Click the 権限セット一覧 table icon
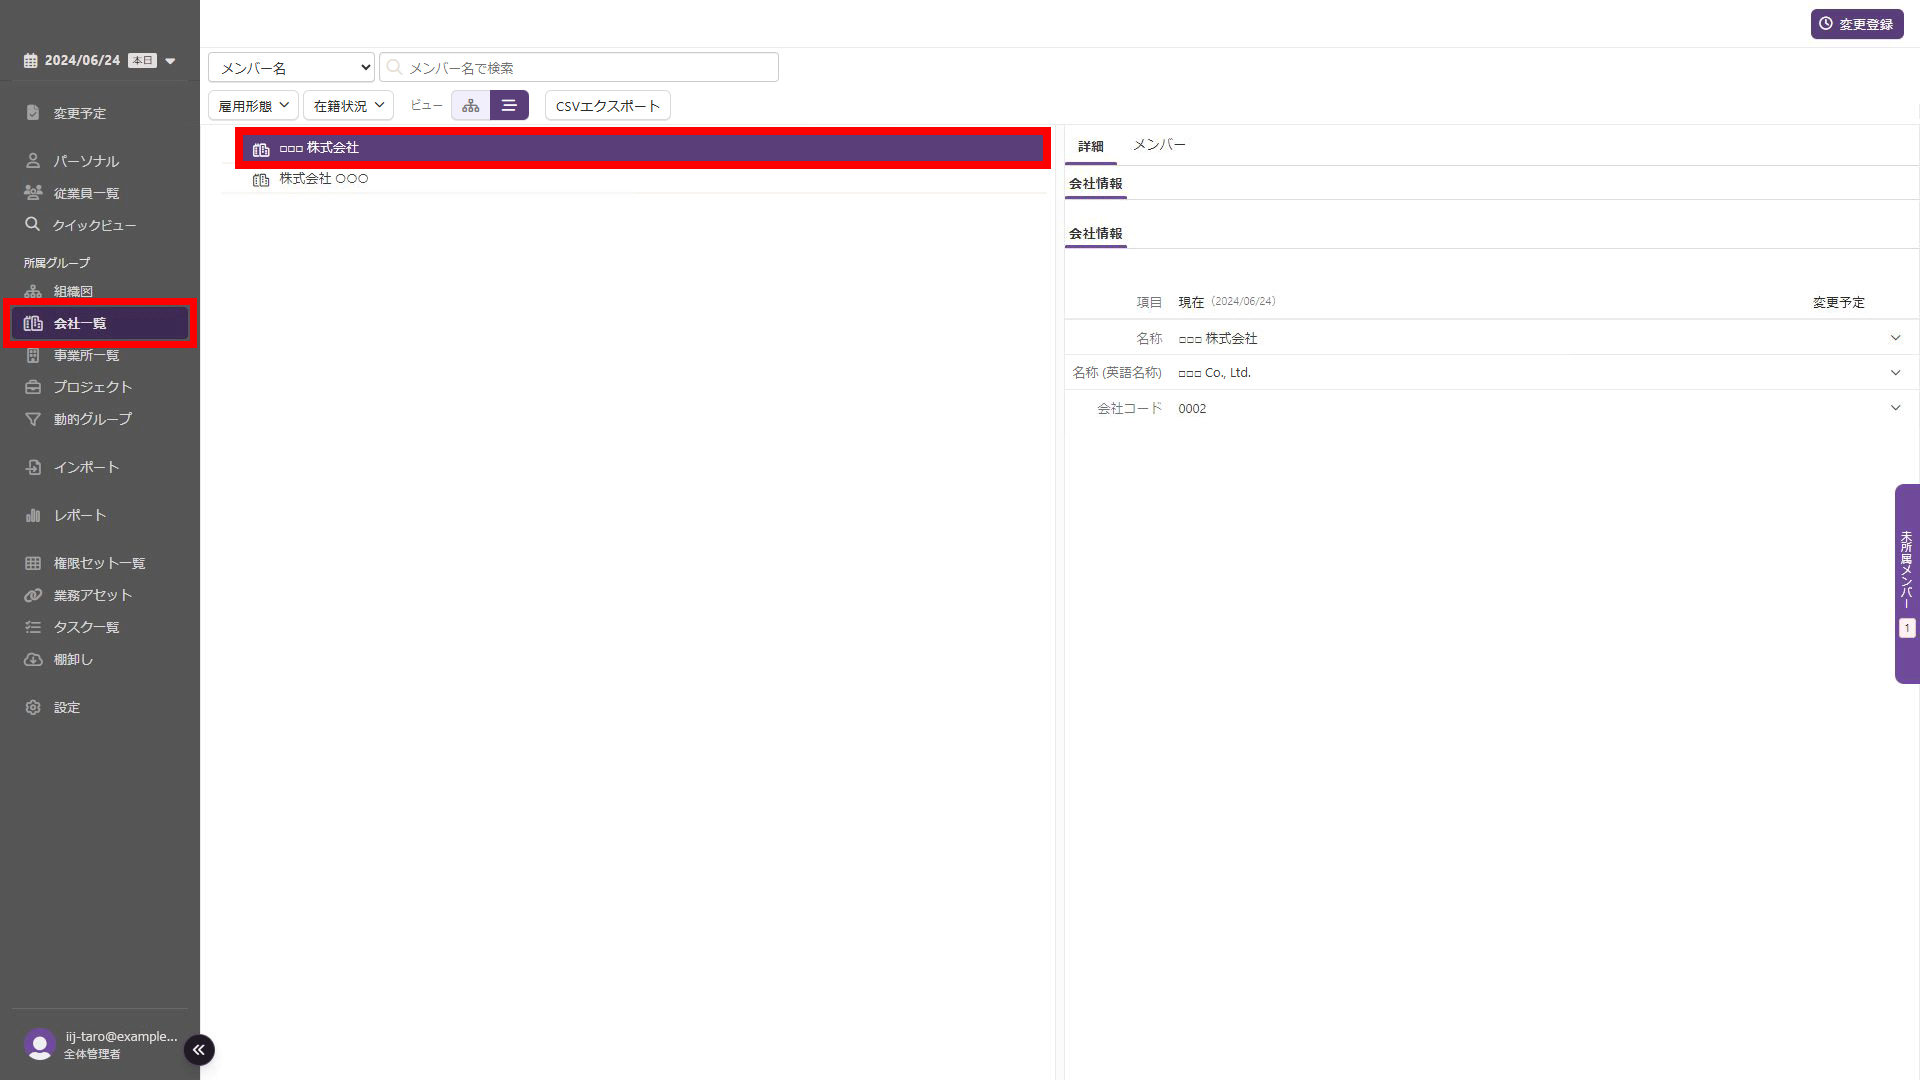 click(33, 563)
